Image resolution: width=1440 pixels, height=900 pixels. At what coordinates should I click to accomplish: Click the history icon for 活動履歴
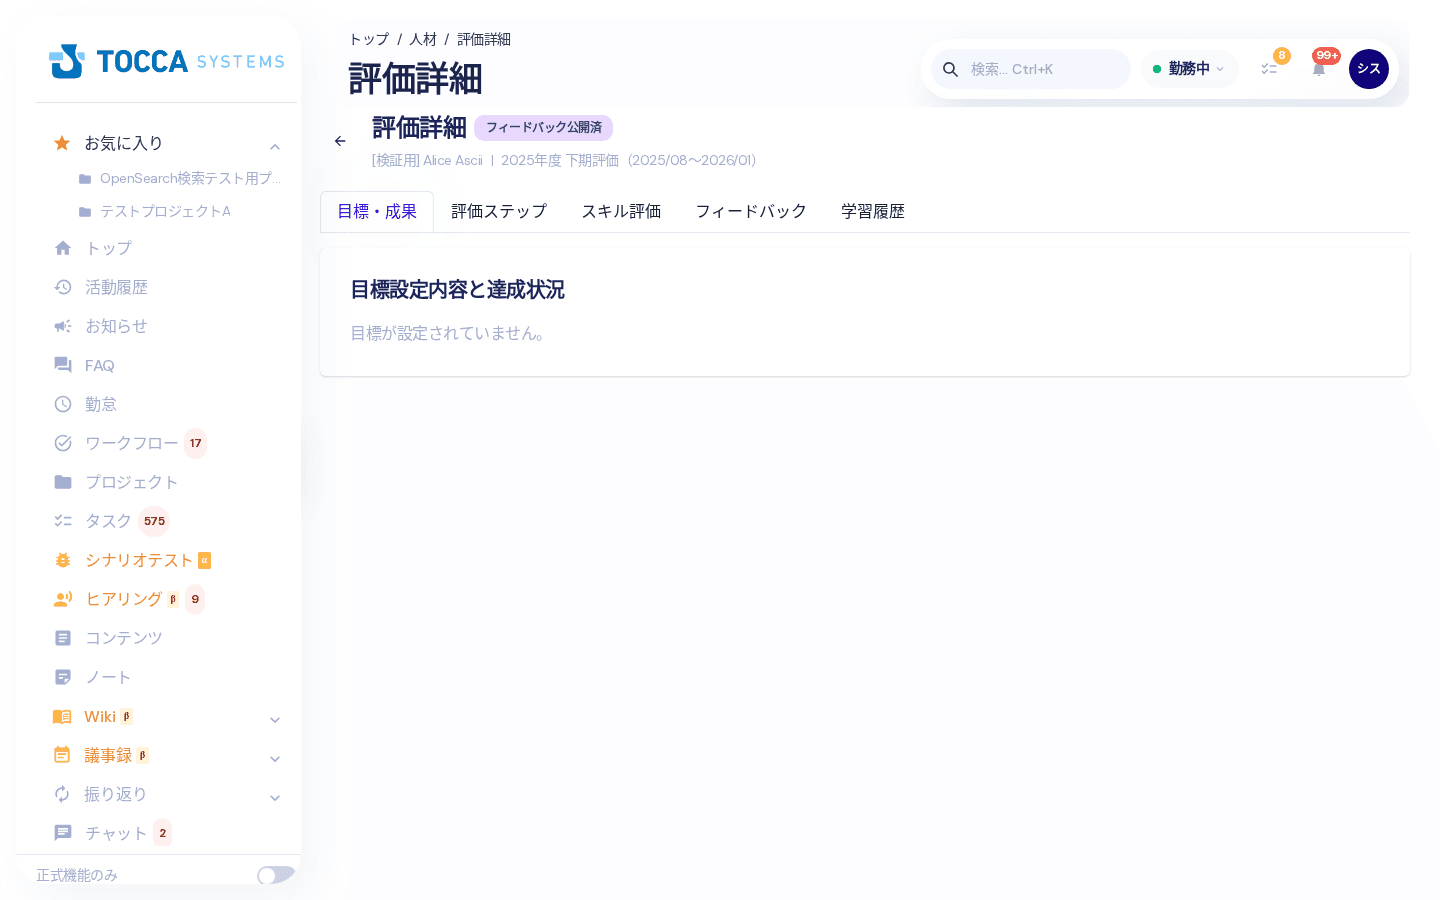tap(63, 287)
